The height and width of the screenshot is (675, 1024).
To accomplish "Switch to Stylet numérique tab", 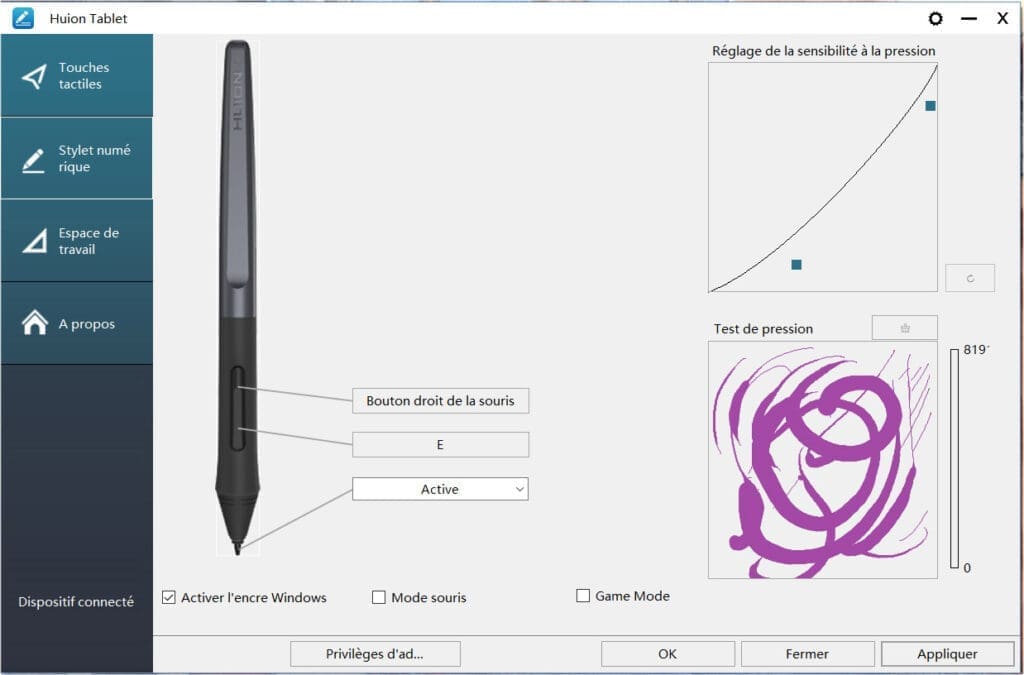I will [x=77, y=159].
